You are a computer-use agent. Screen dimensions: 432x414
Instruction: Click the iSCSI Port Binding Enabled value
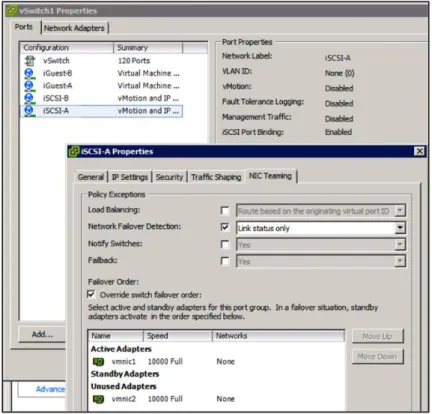338,132
